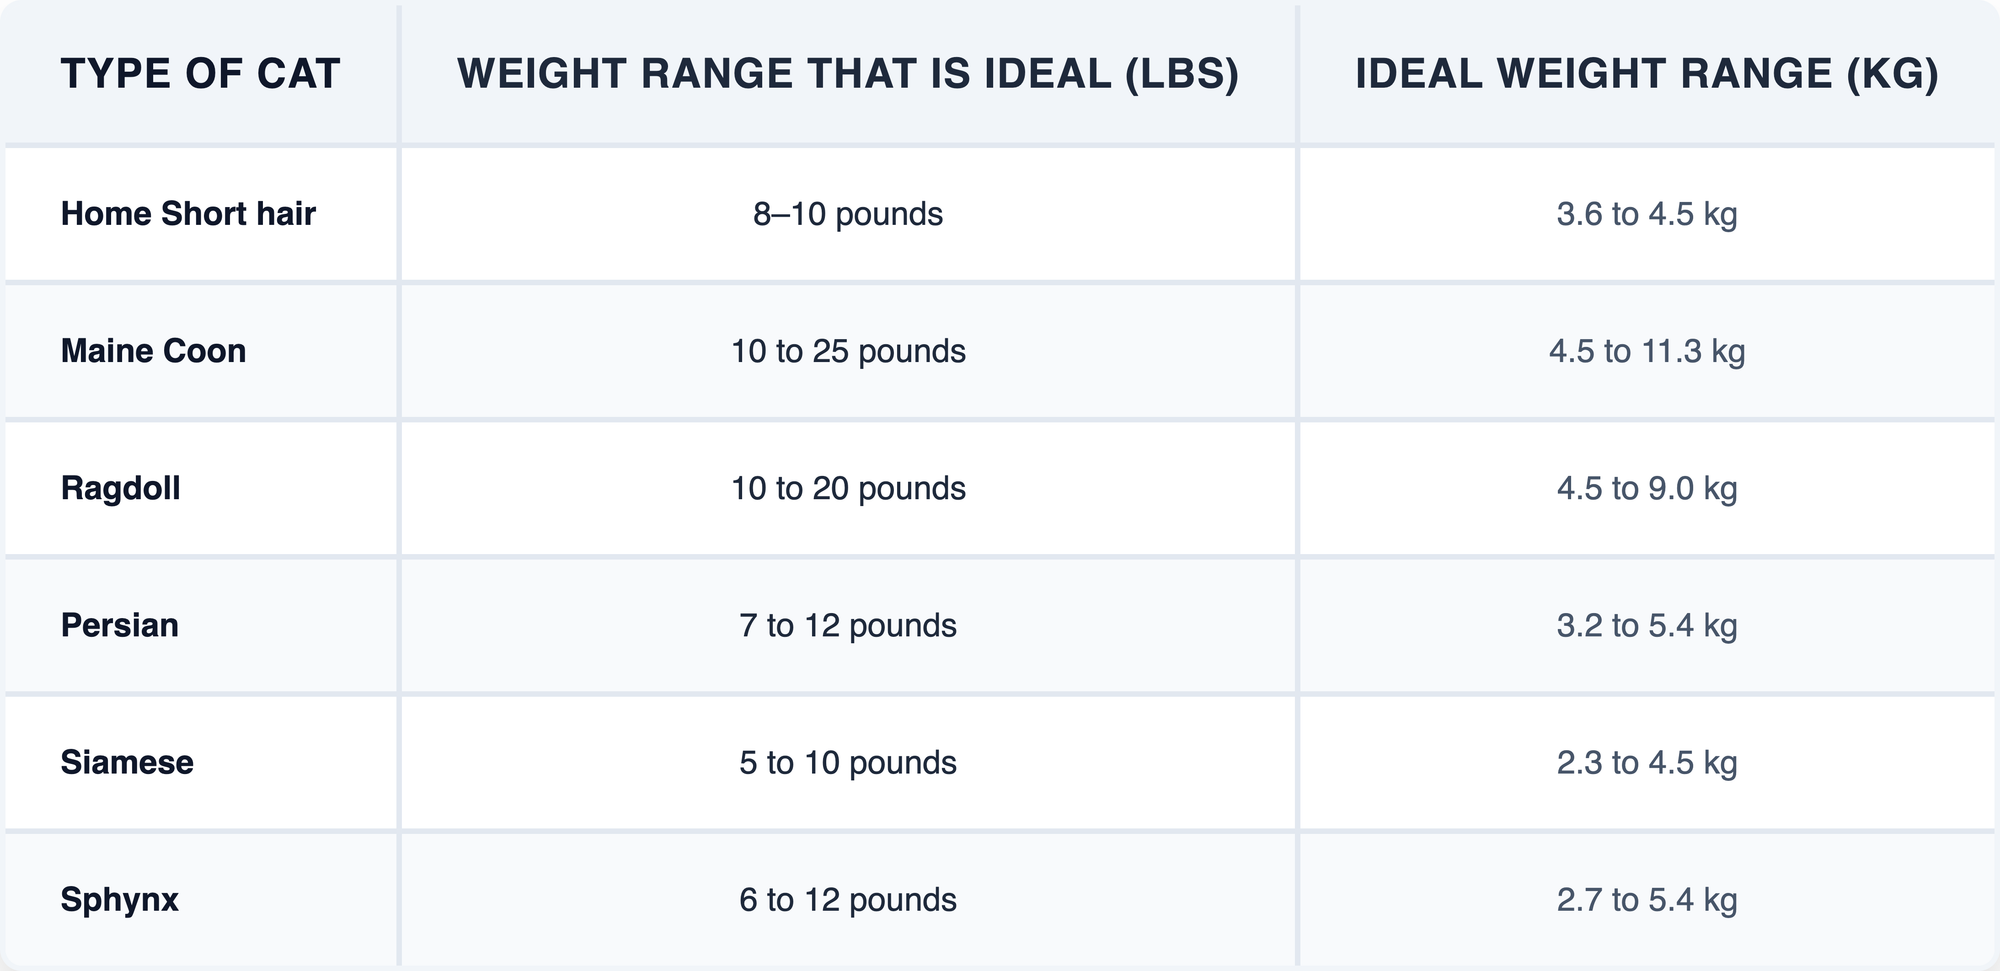Viewport: 2000px width, 971px height.
Task: Click the '4.5 to 9.0 kg' cell
Action: point(1647,488)
